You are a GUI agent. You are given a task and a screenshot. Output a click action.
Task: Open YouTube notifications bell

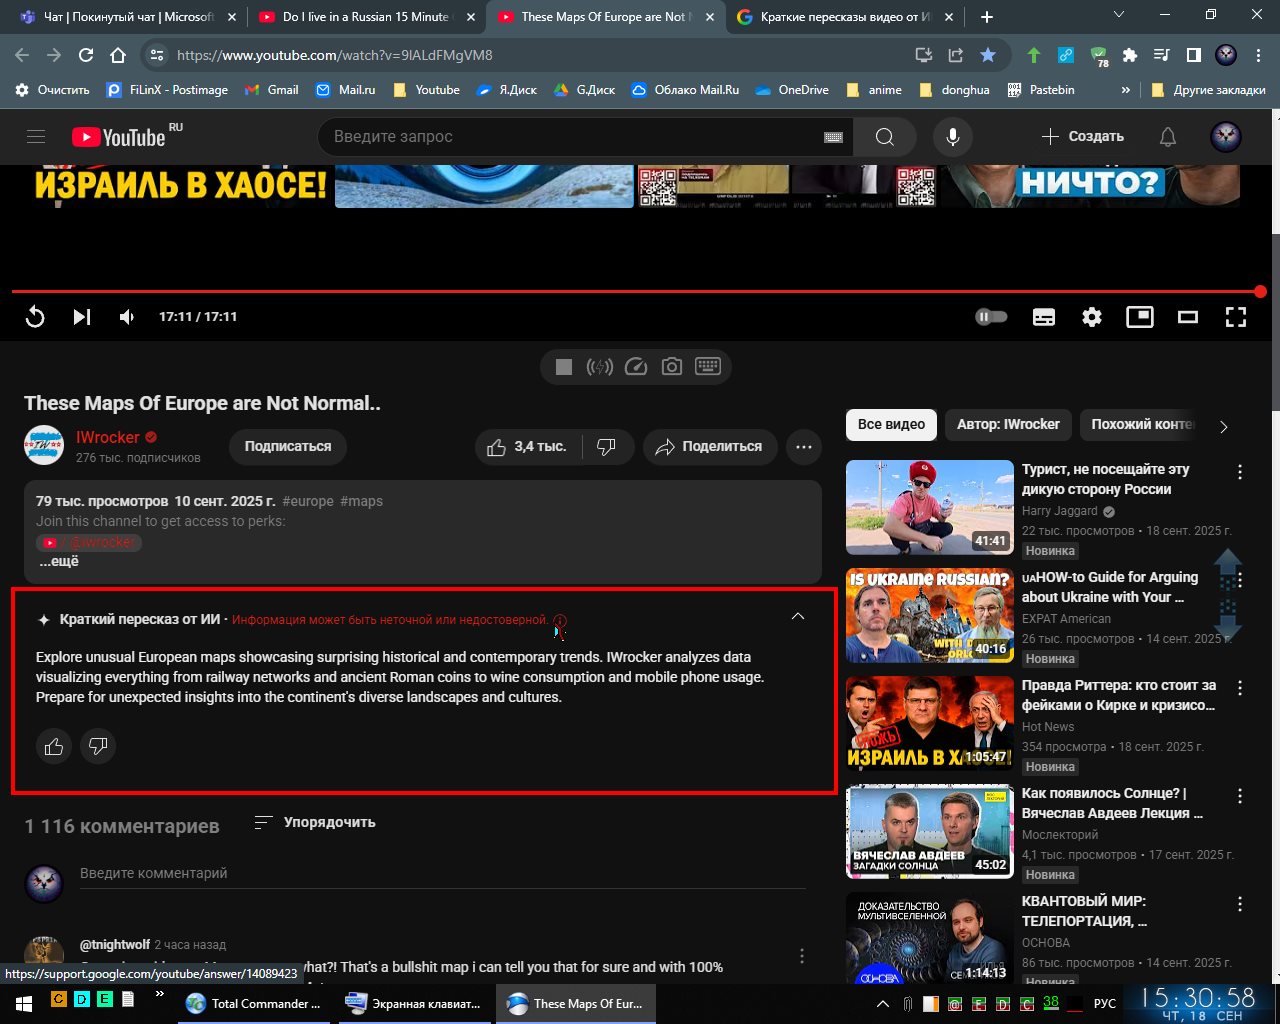1167,137
